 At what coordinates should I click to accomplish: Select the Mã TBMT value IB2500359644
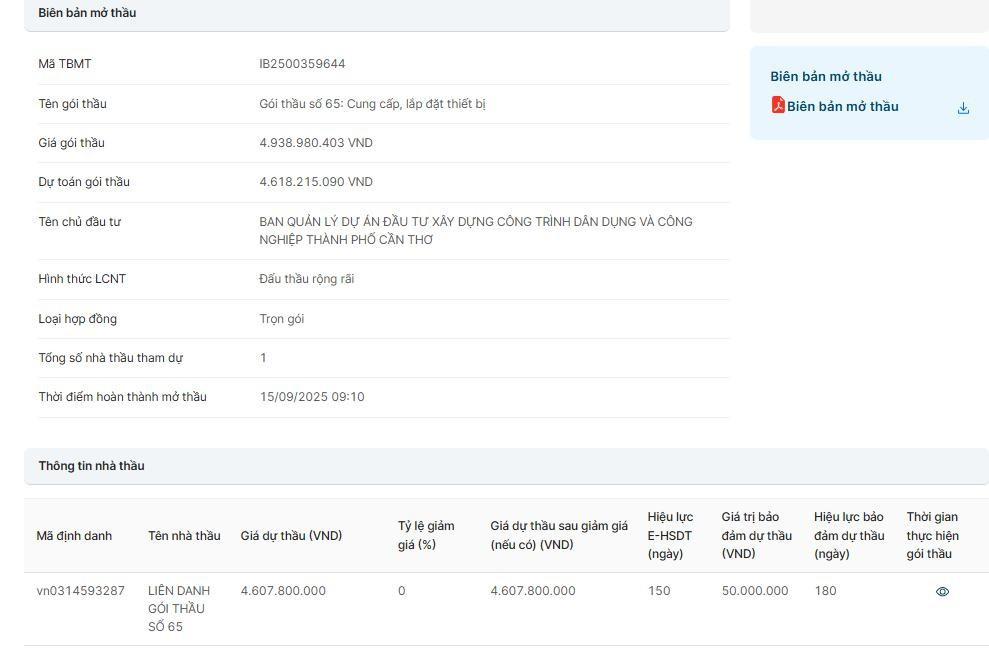click(302, 64)
